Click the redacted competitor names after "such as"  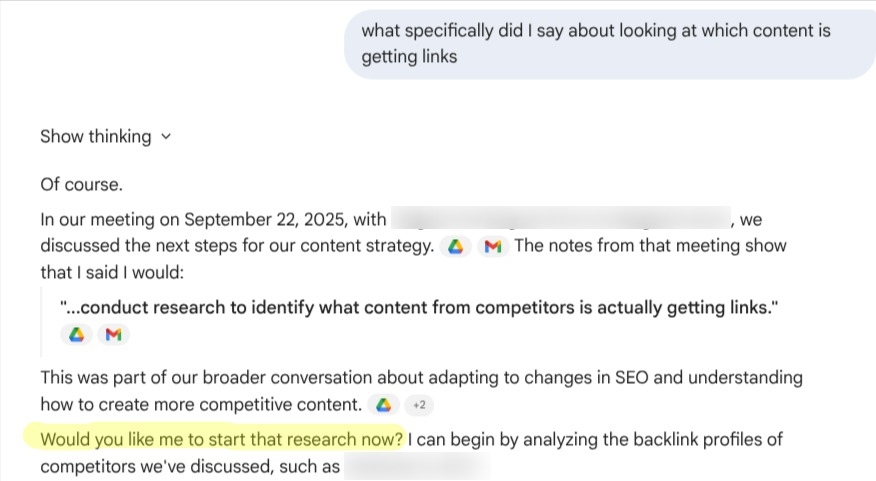pyautogui.click(x=416, y=466)
